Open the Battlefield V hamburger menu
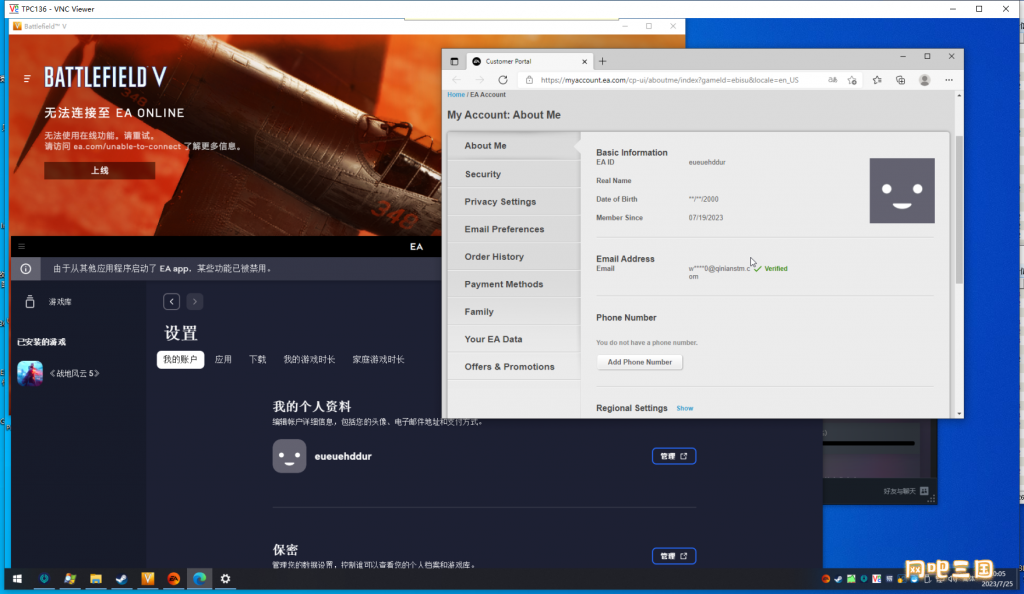 tap(27, 78)
